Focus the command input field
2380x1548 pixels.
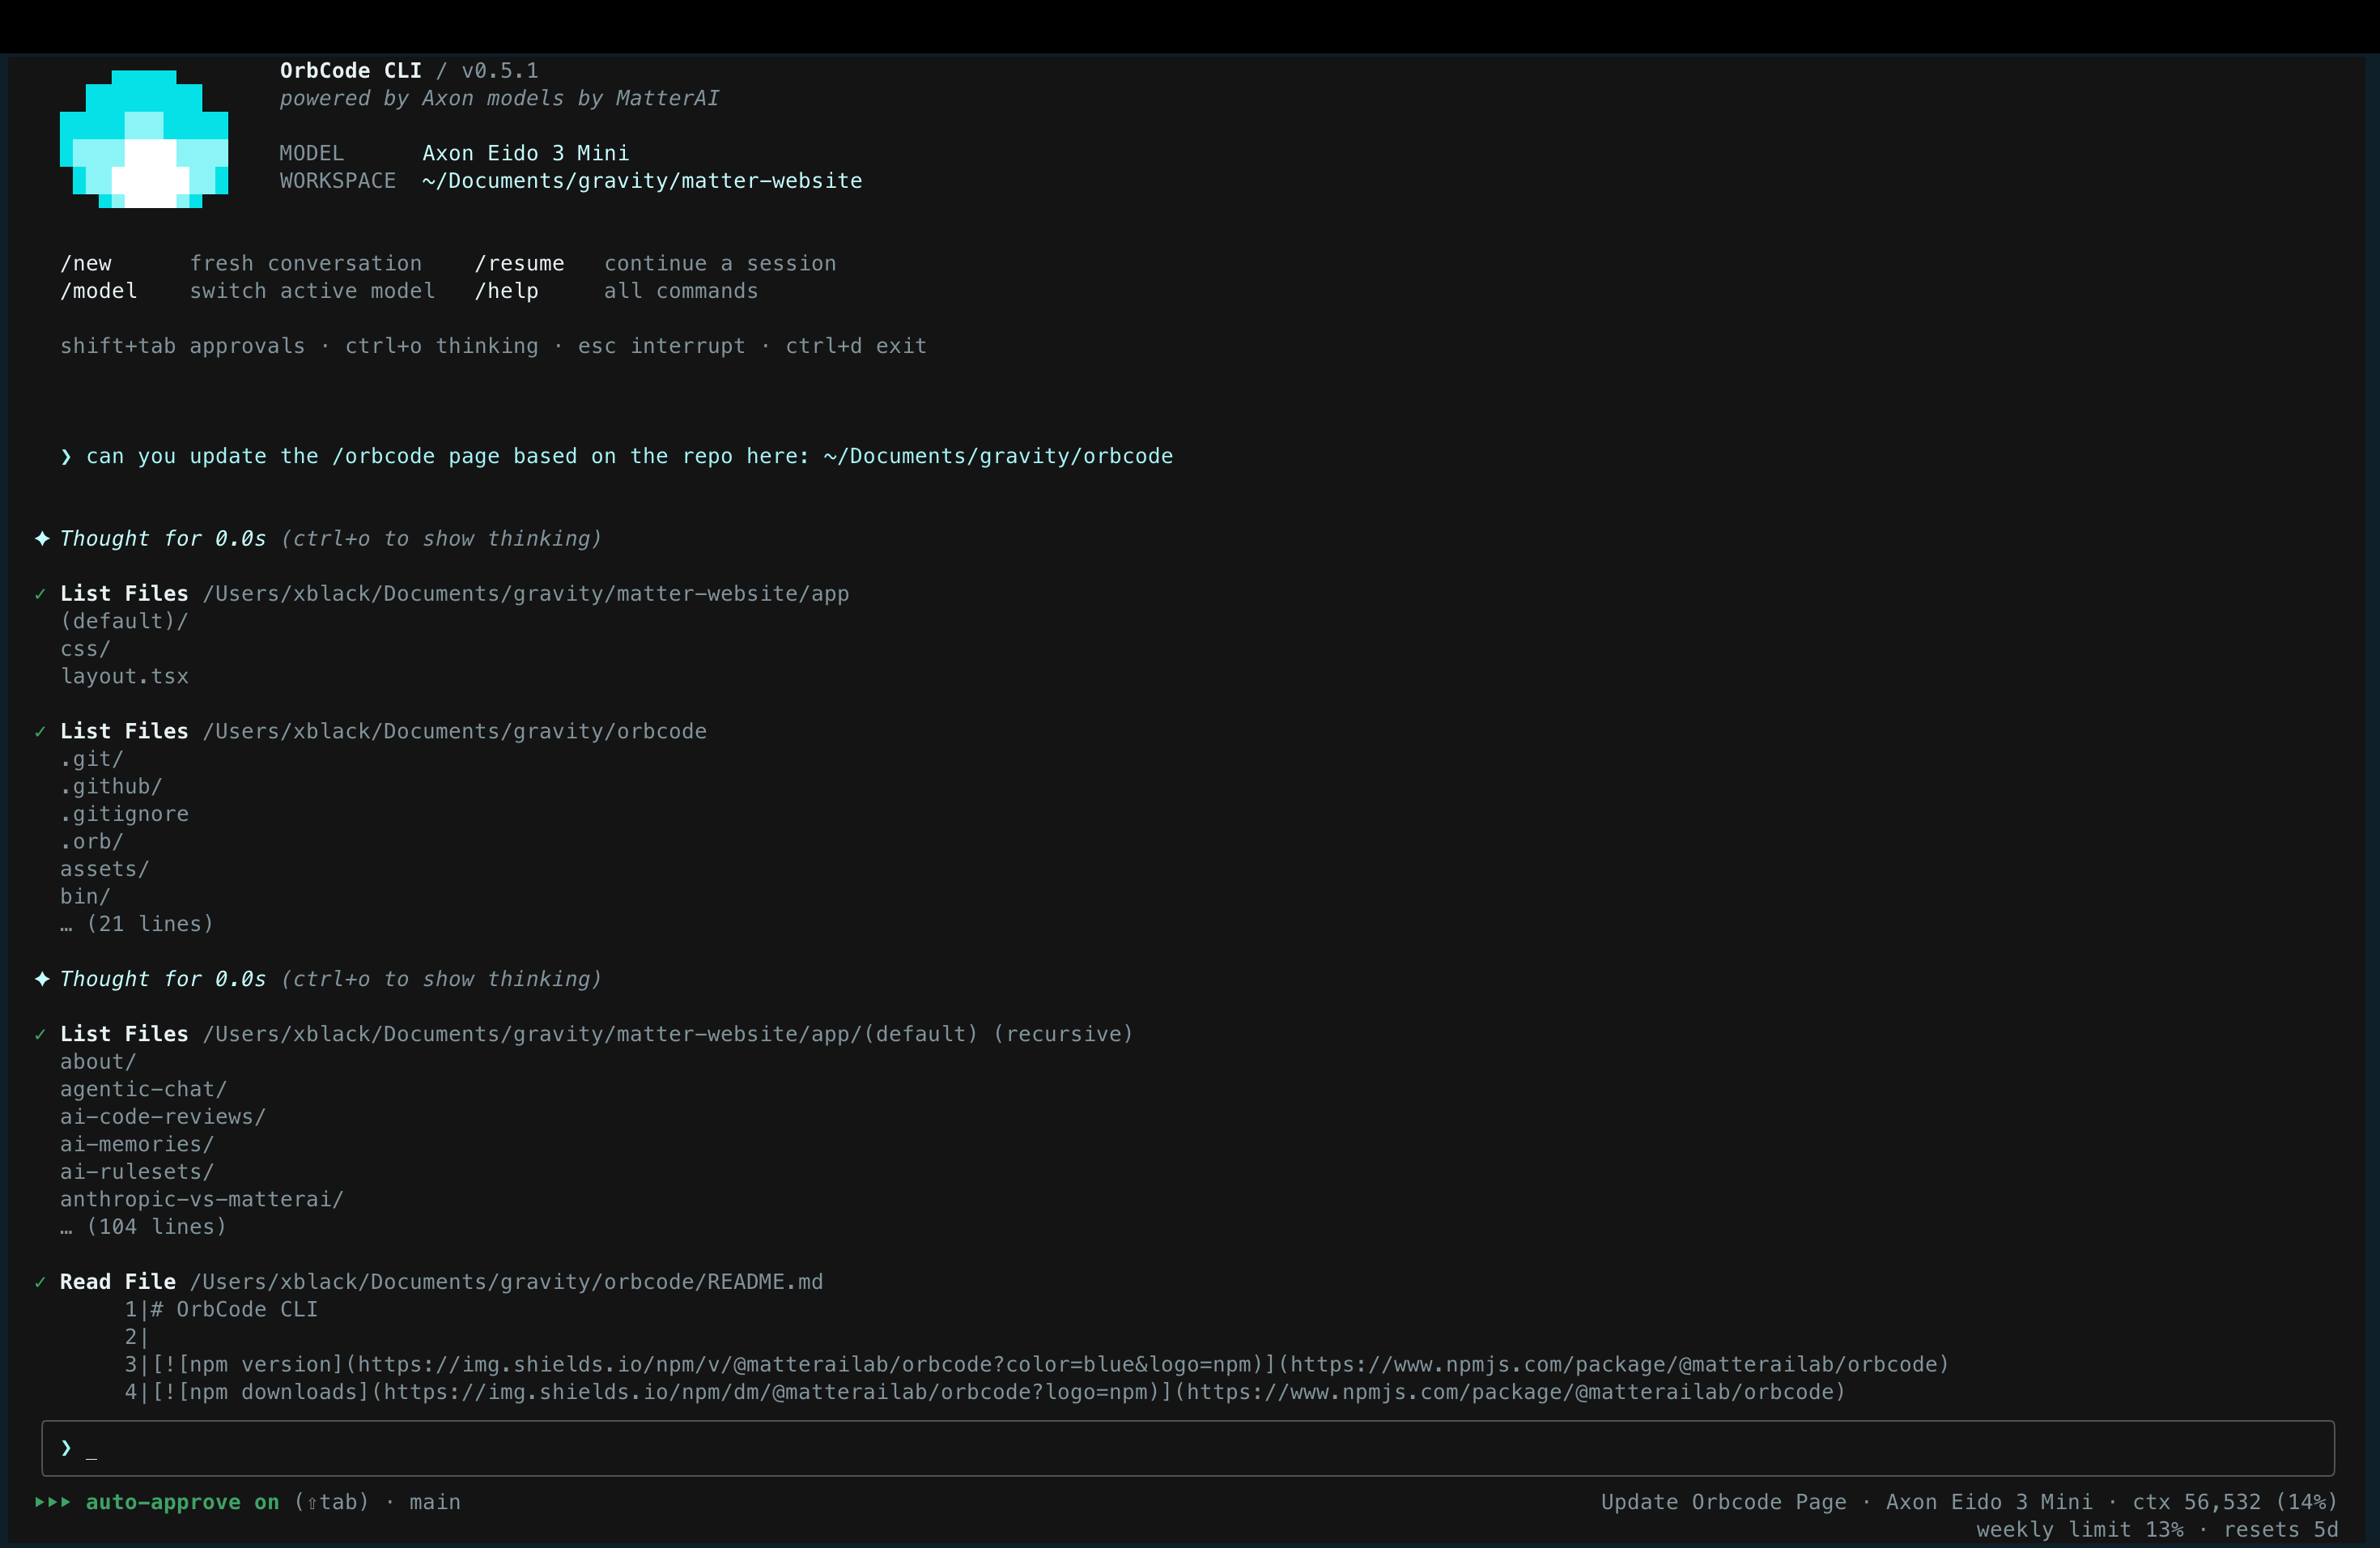tap(1188, 1448)
